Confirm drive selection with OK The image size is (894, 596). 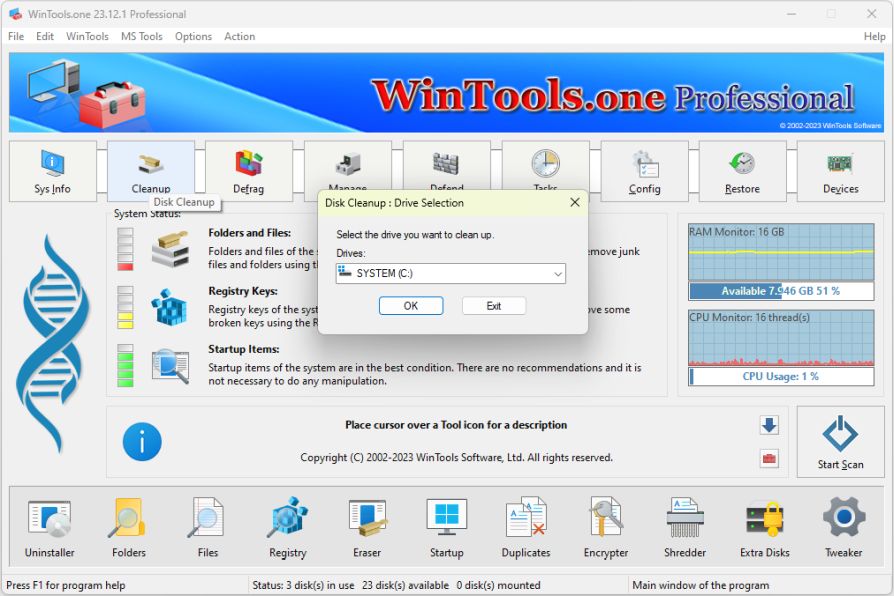411,306
